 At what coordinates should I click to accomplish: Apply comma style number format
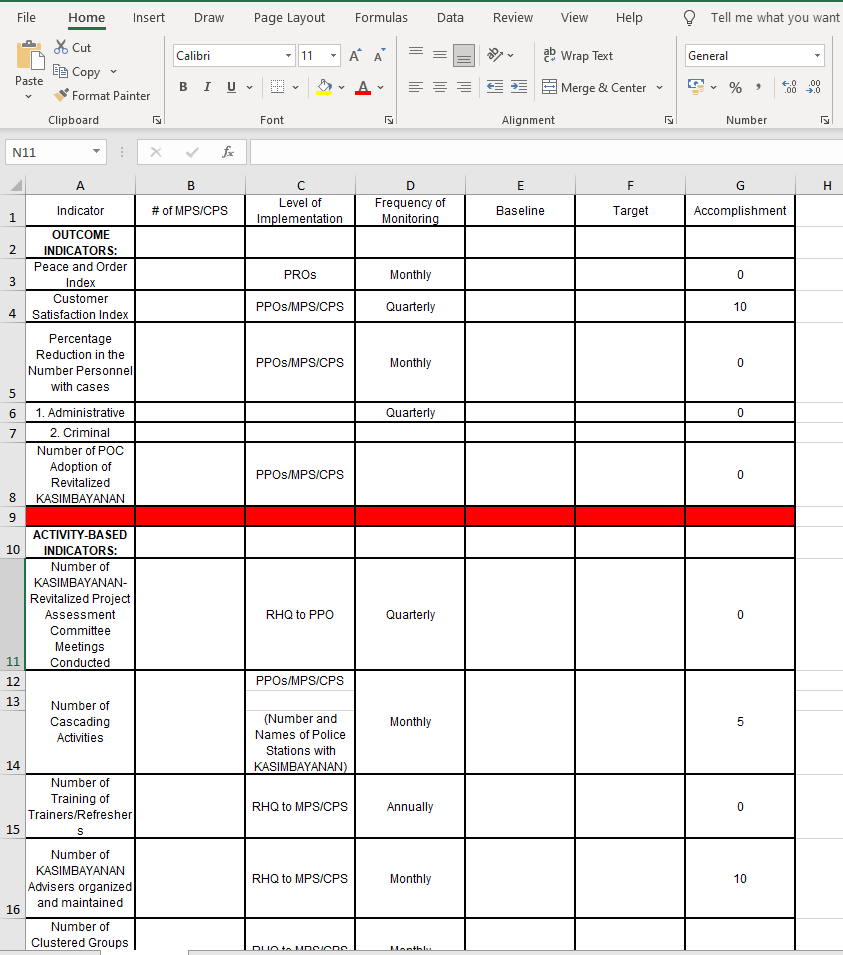(x=758, y=87)
